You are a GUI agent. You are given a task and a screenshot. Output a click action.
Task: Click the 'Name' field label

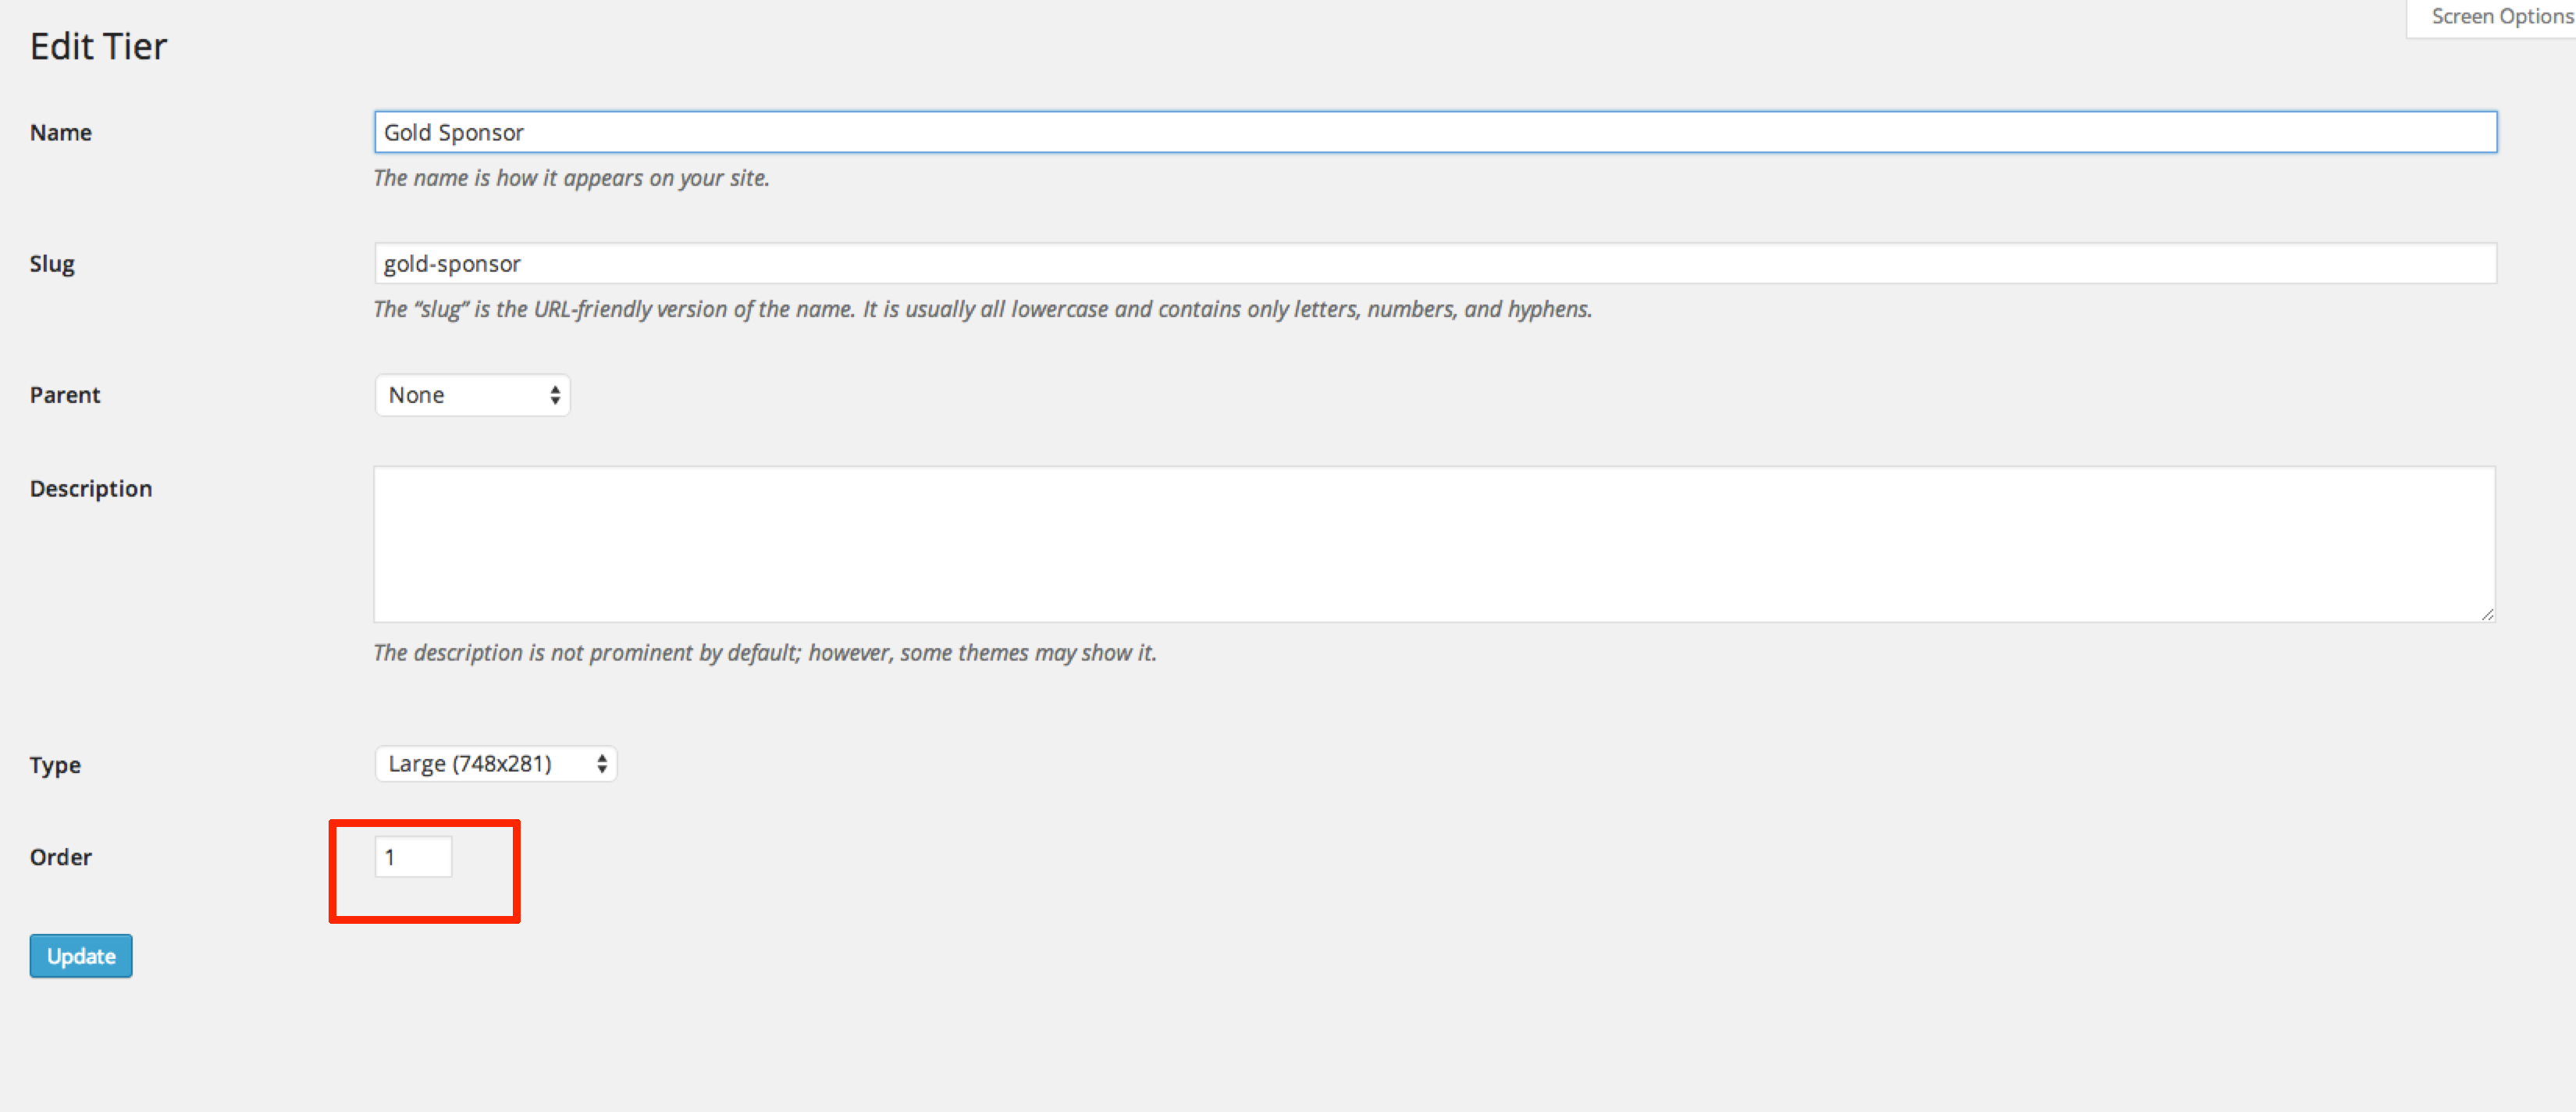click(x=61, y=133)
